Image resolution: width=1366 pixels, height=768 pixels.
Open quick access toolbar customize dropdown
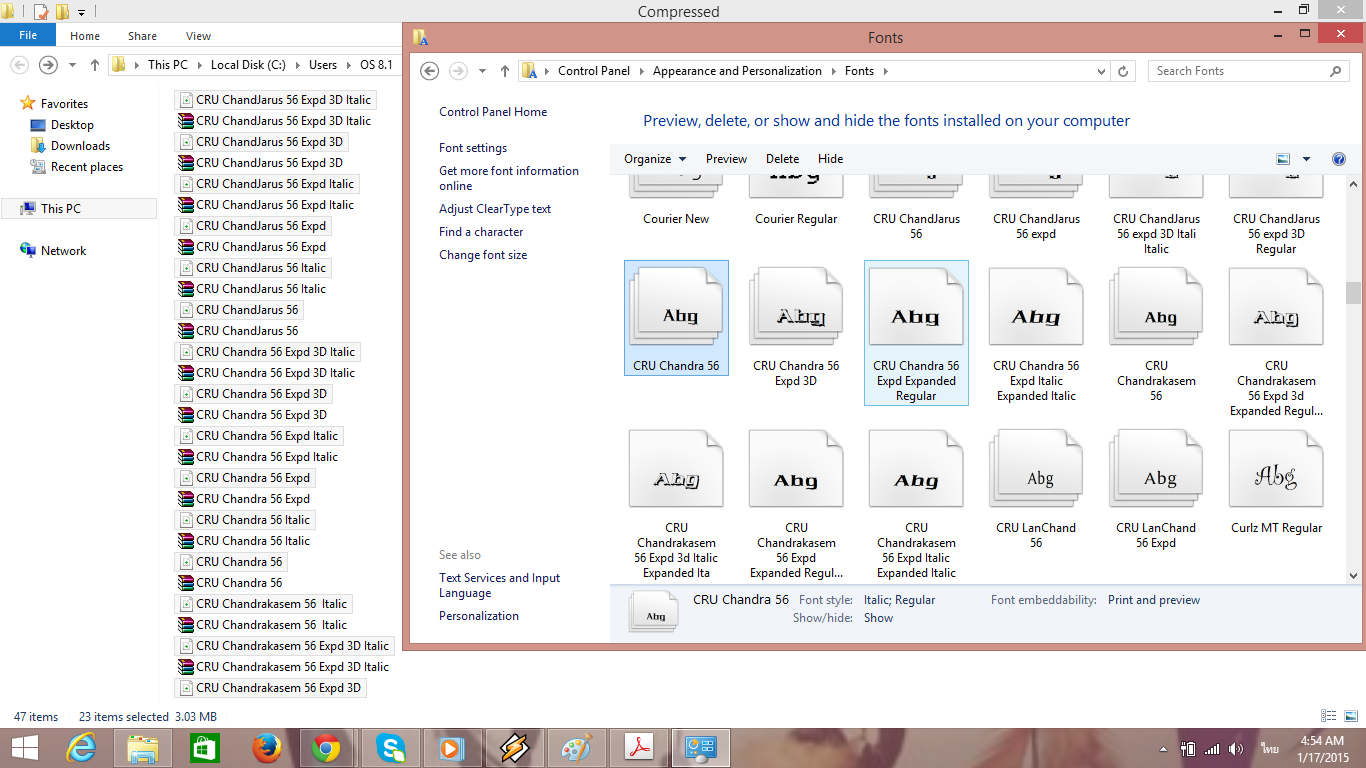tap(82, 13)
